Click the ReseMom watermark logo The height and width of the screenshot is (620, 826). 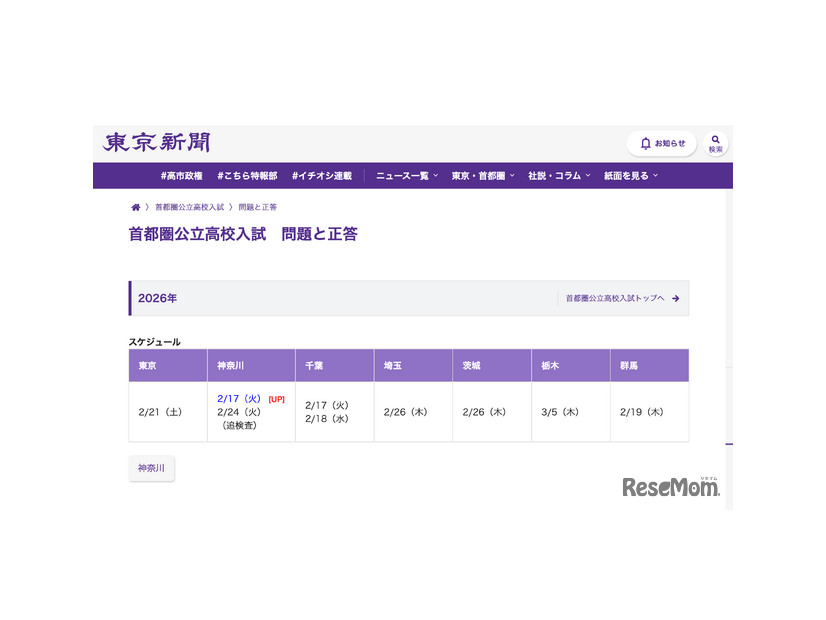pyautogui.click(x=670, y=487)
